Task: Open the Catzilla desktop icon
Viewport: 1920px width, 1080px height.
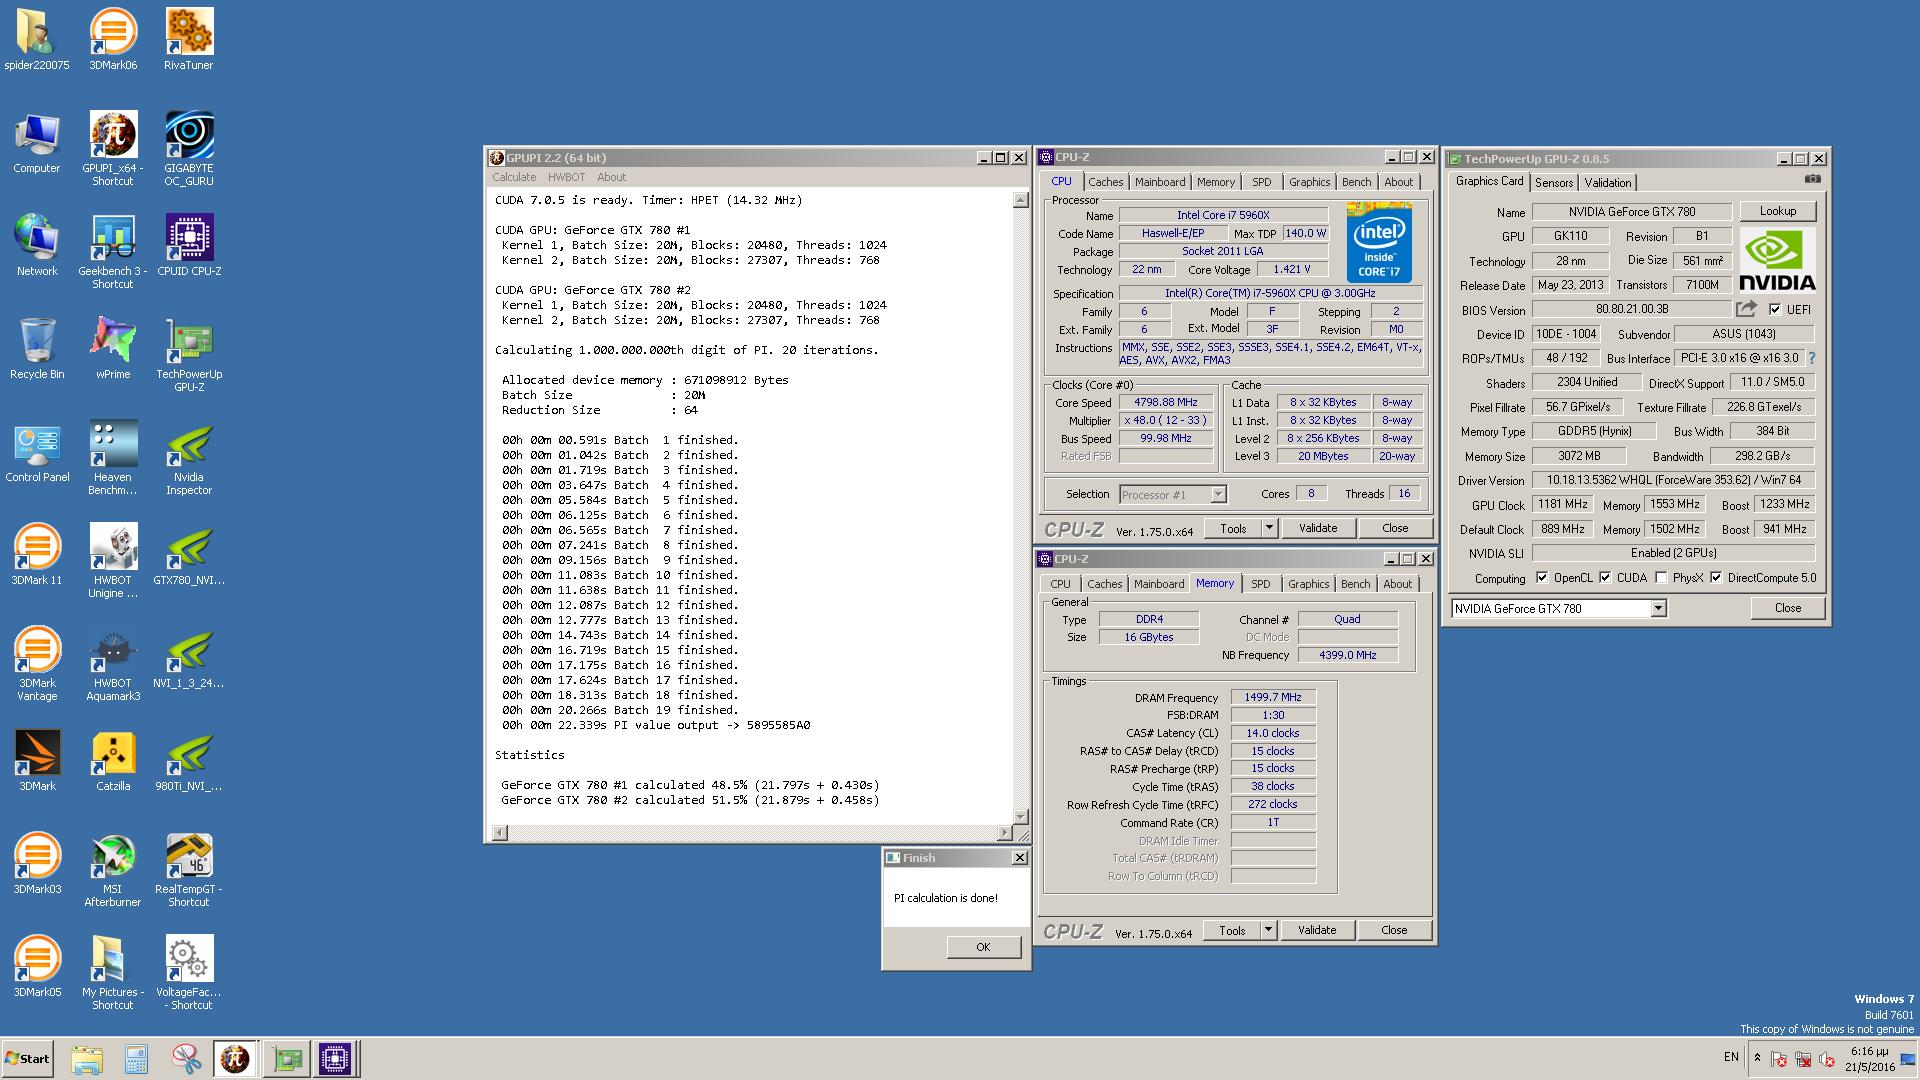Action: pyautogui.click(x=113, y=761)
